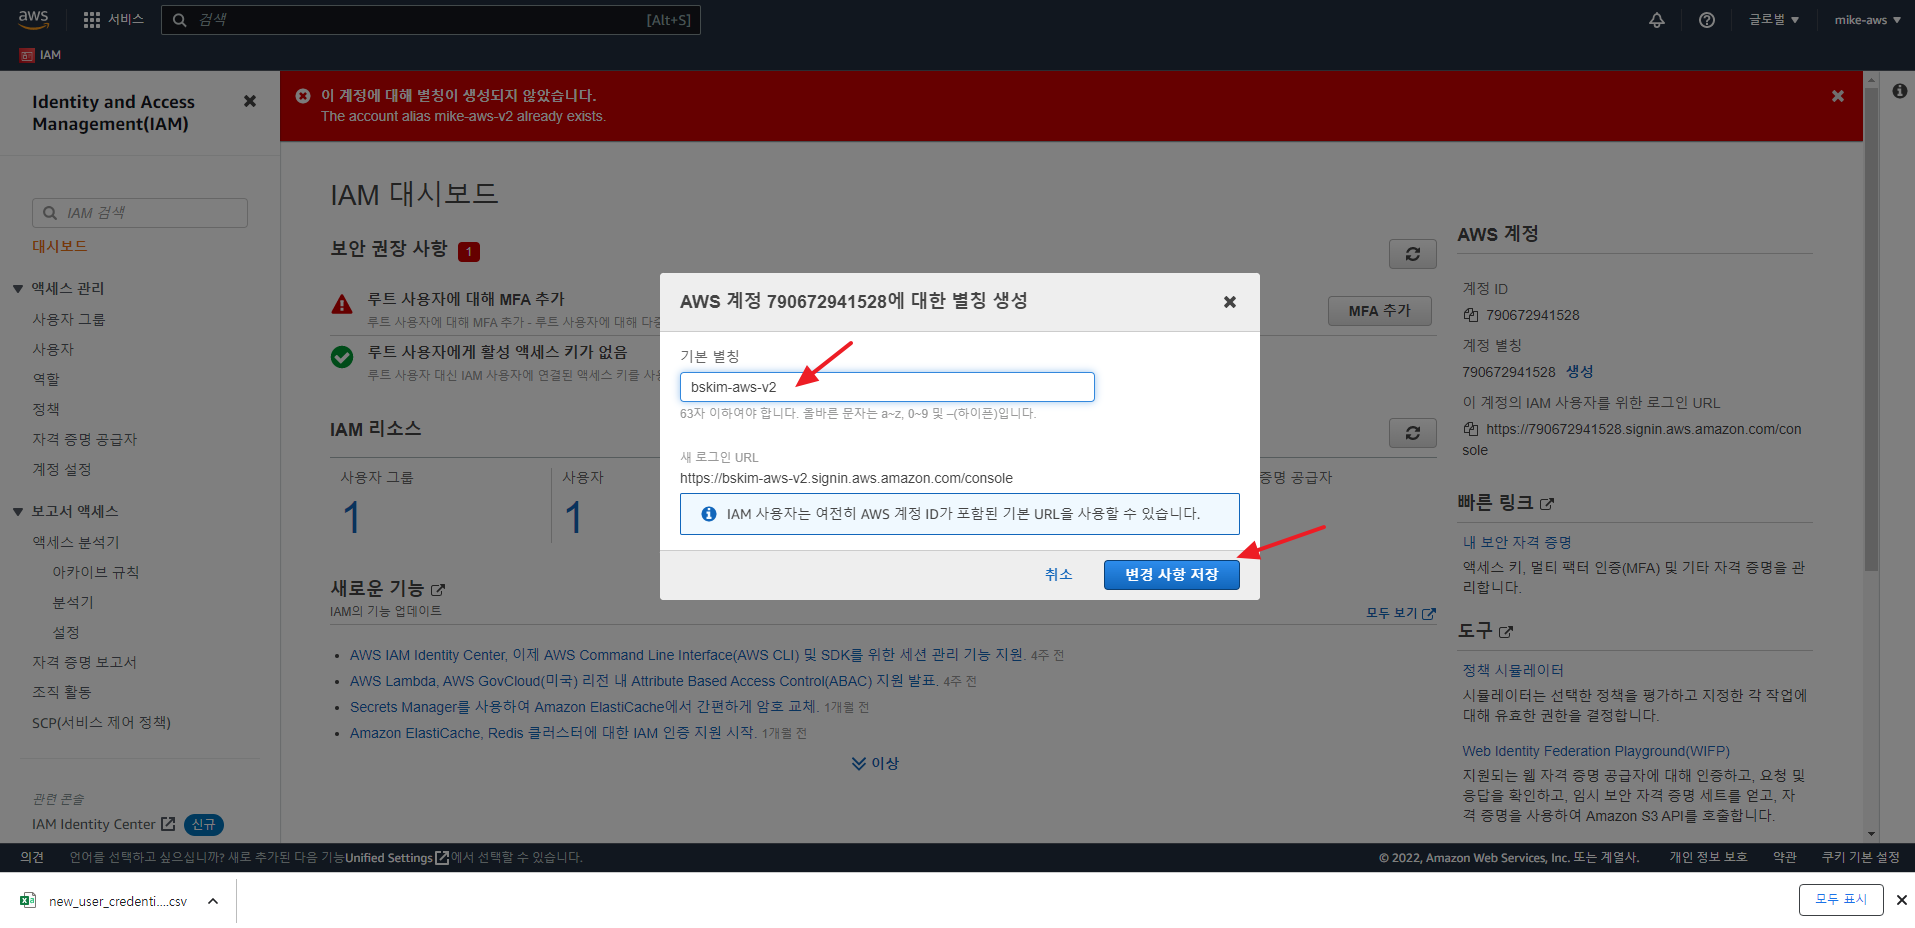Open 조직 활동 in the sidebar
The image size is (1915, 928).
point(62,692)
